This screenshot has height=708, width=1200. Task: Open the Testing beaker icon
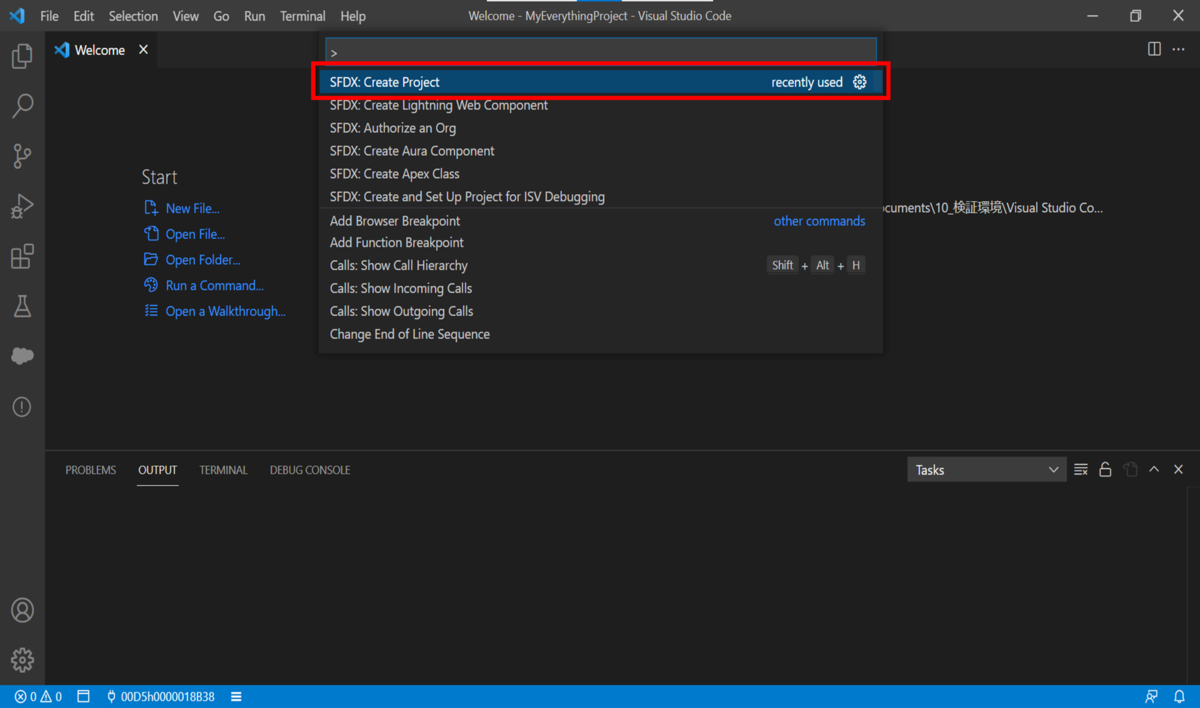coord(22,306)
